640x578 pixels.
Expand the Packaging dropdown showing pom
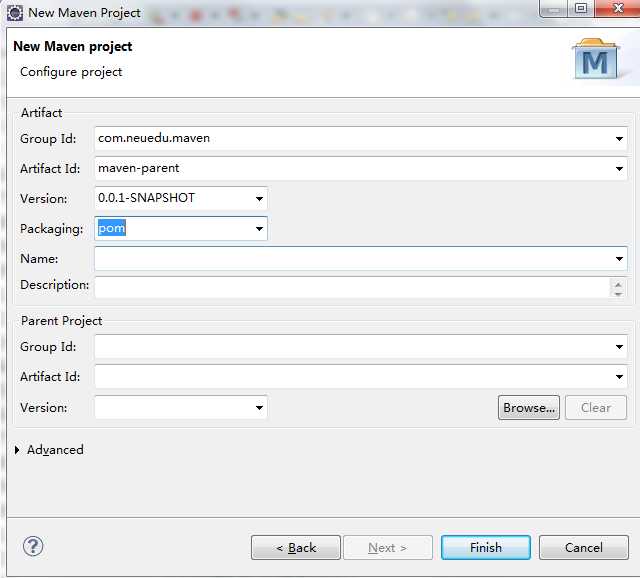pos(259,229)
